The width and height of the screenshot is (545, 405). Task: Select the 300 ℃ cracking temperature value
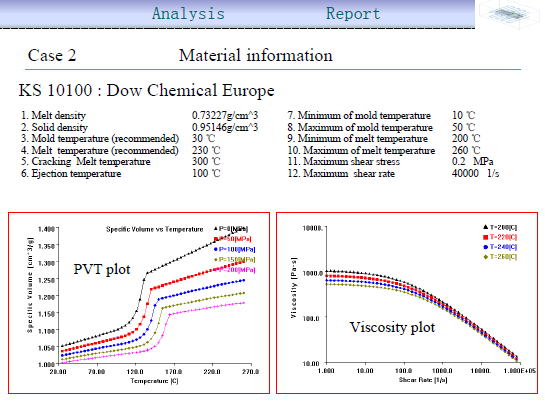(x=206, y=162)
